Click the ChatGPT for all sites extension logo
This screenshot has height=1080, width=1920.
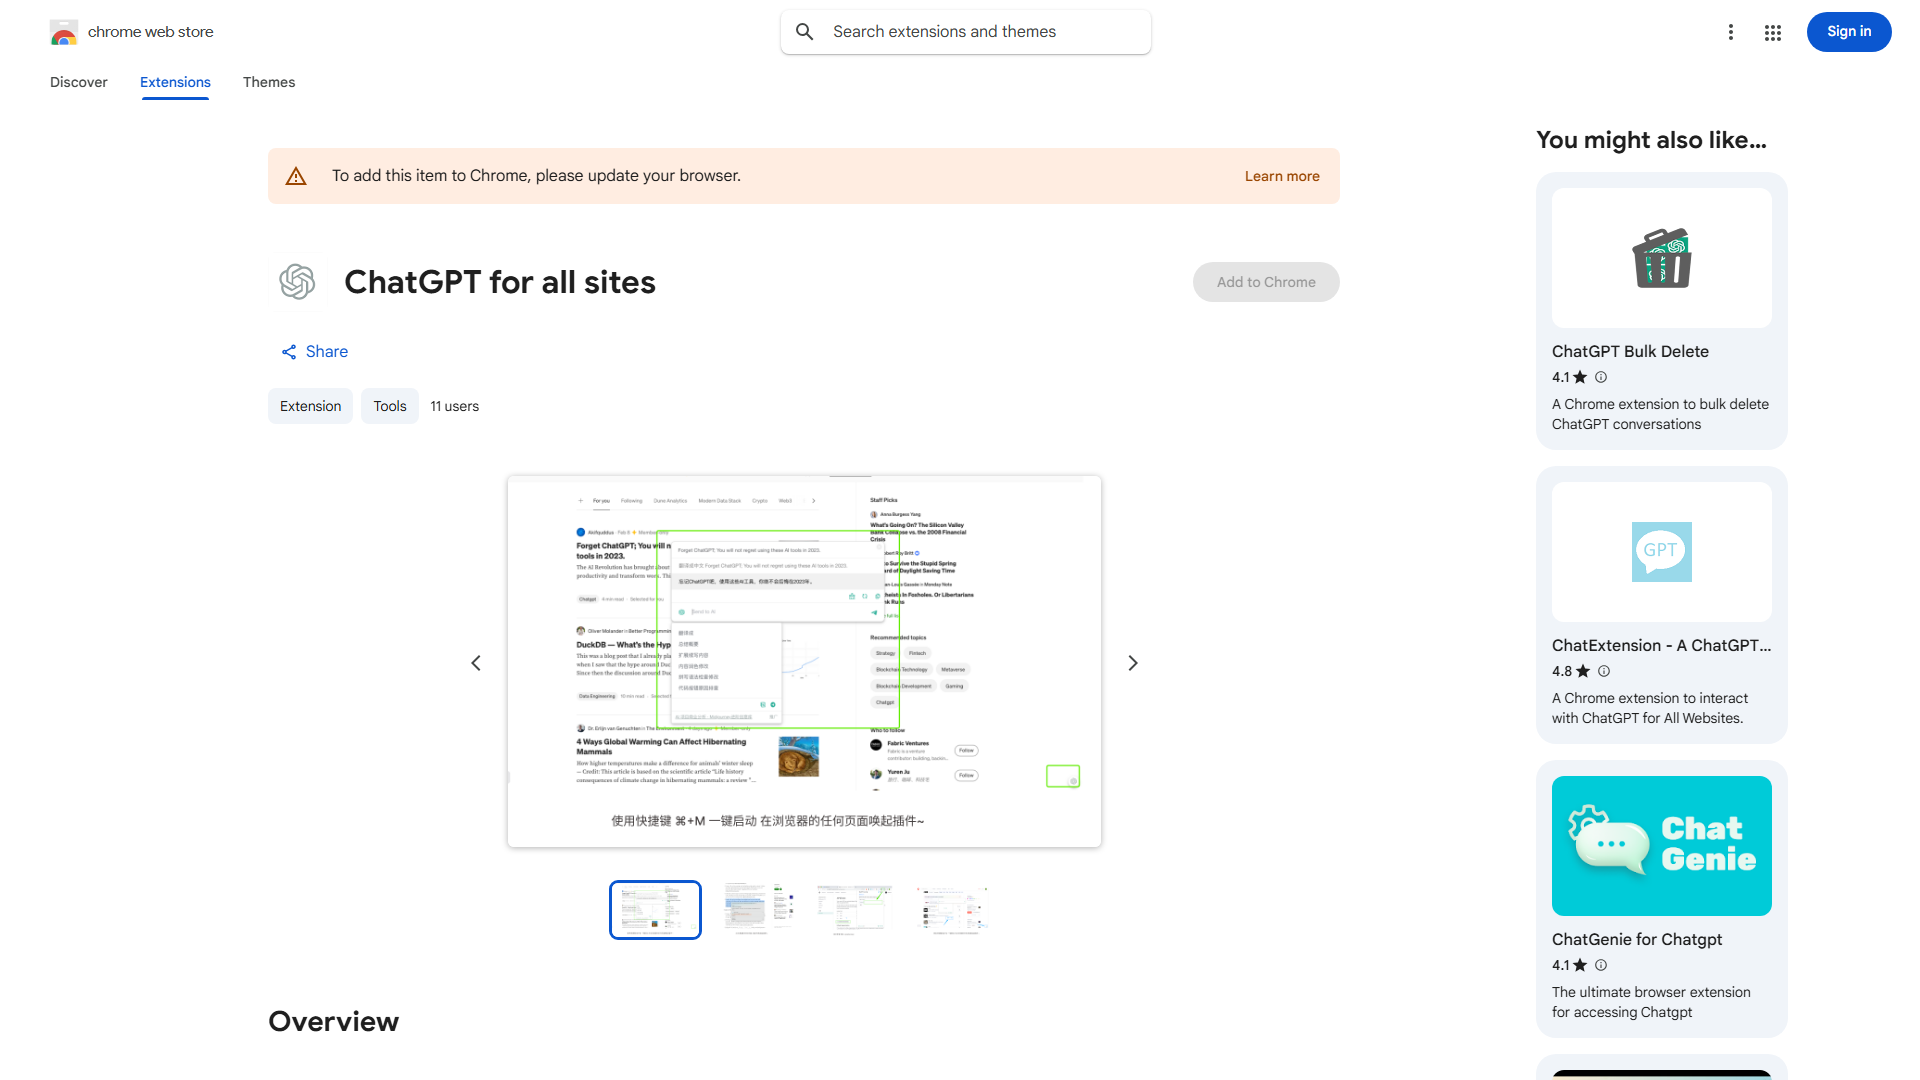pyautogui.click(x=297, y=282)
